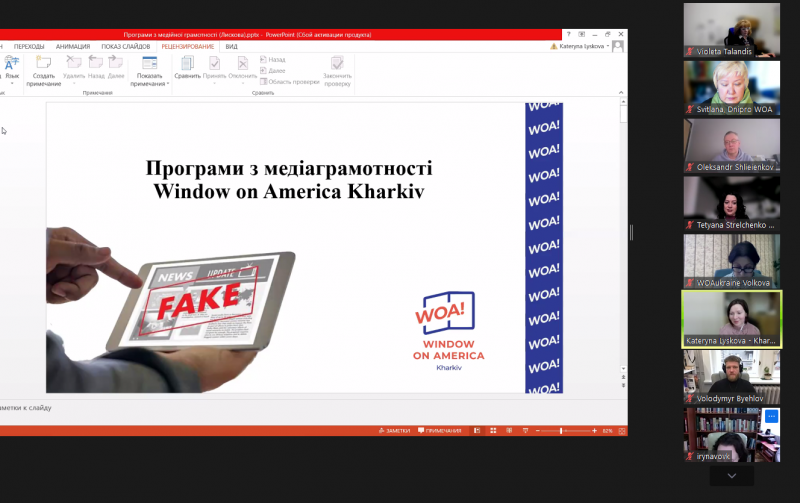The image size is (800, 503).
Task: Select Normal view icon in status bar
Action: click(x=477, y=431)
